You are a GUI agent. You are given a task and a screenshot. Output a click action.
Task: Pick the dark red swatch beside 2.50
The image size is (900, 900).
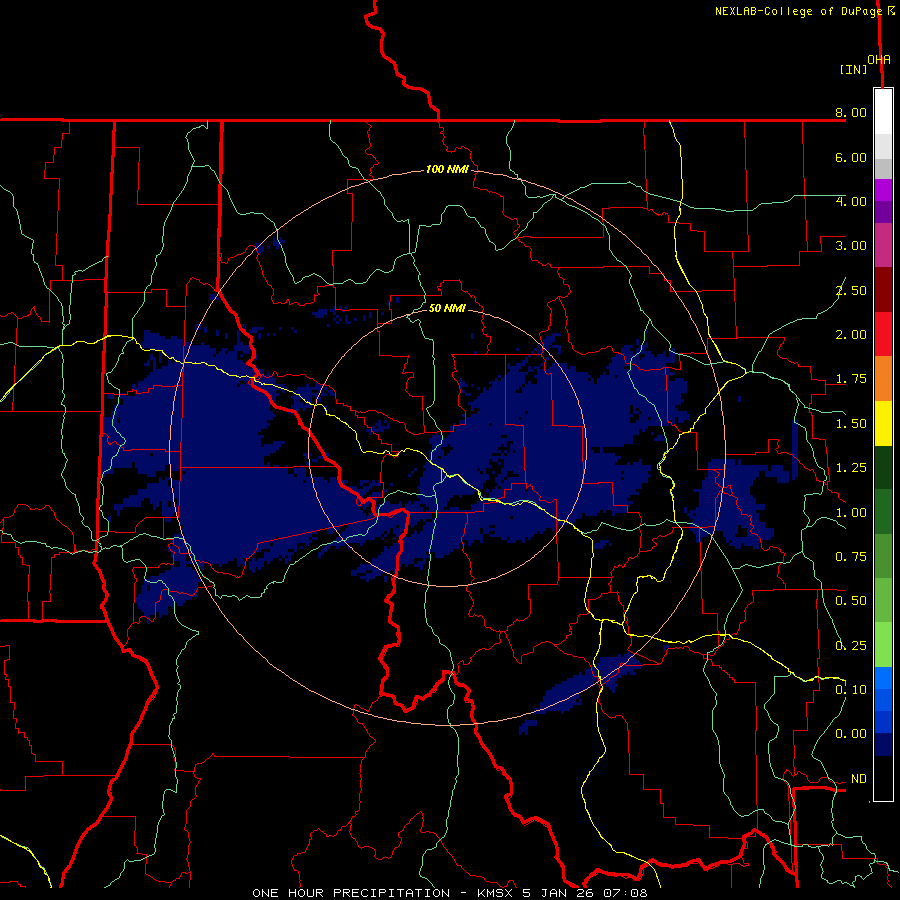pyautogui.click(x=883, y=290)
